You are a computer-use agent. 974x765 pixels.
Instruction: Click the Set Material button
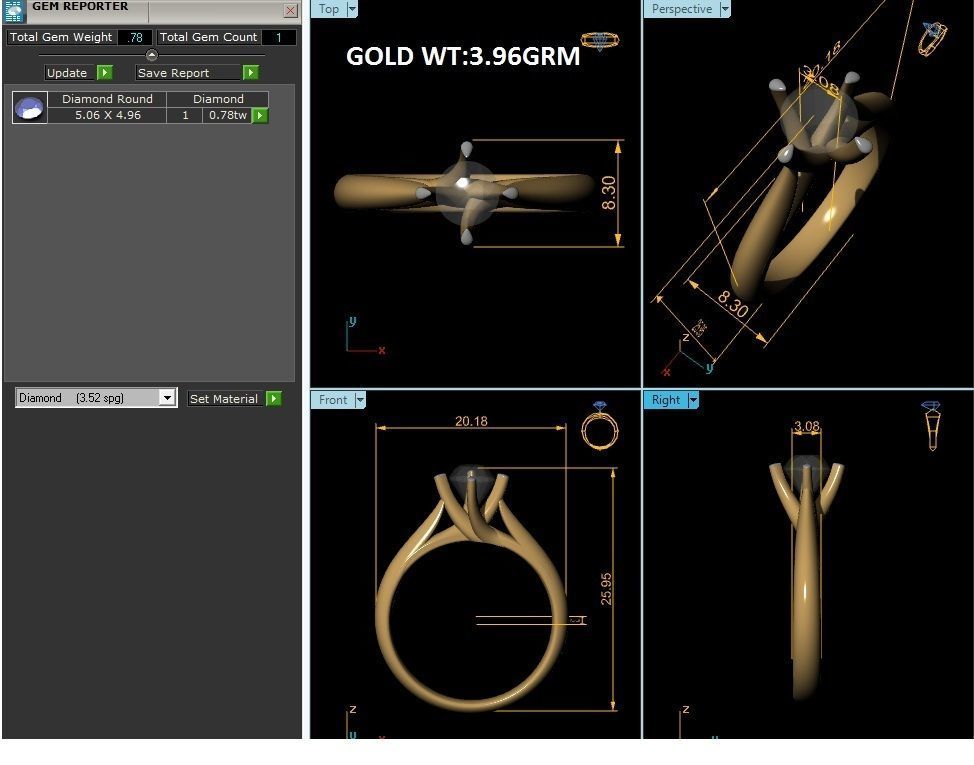[225, 399]
